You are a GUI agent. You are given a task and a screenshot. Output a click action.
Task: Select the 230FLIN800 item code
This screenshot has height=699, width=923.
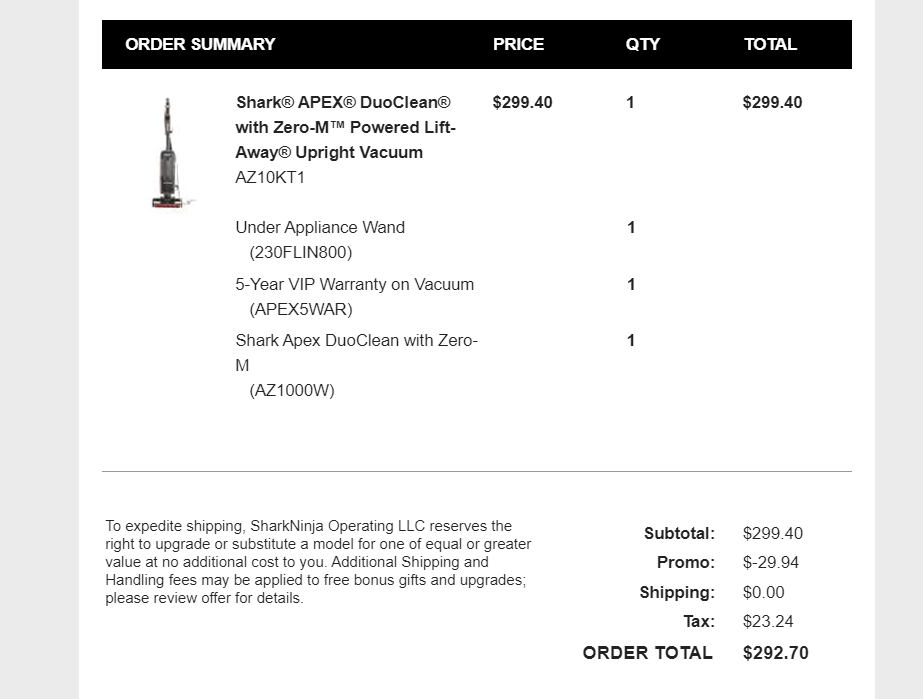click(x=301, y=252)
